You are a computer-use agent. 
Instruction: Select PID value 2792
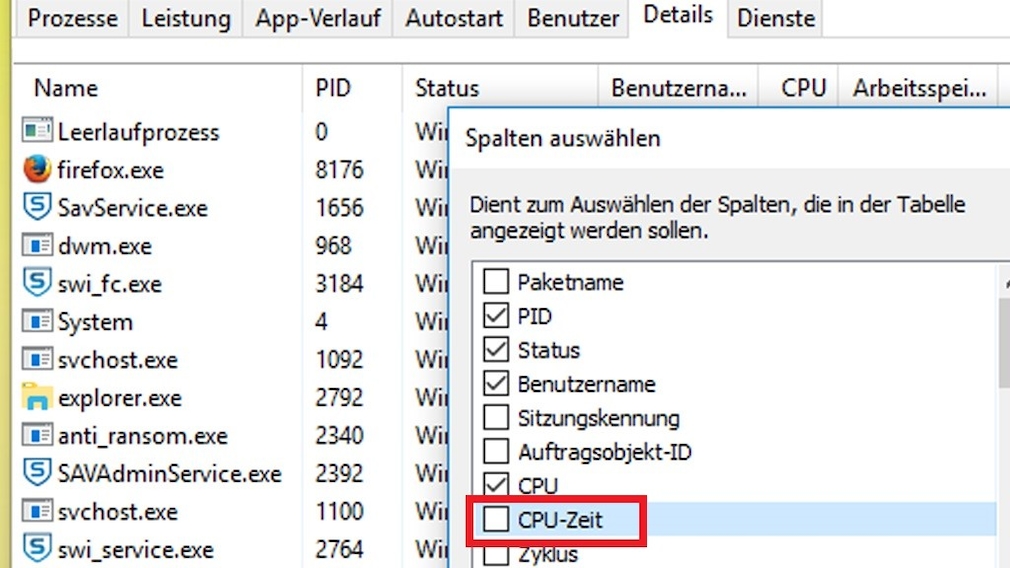(339, 397)
